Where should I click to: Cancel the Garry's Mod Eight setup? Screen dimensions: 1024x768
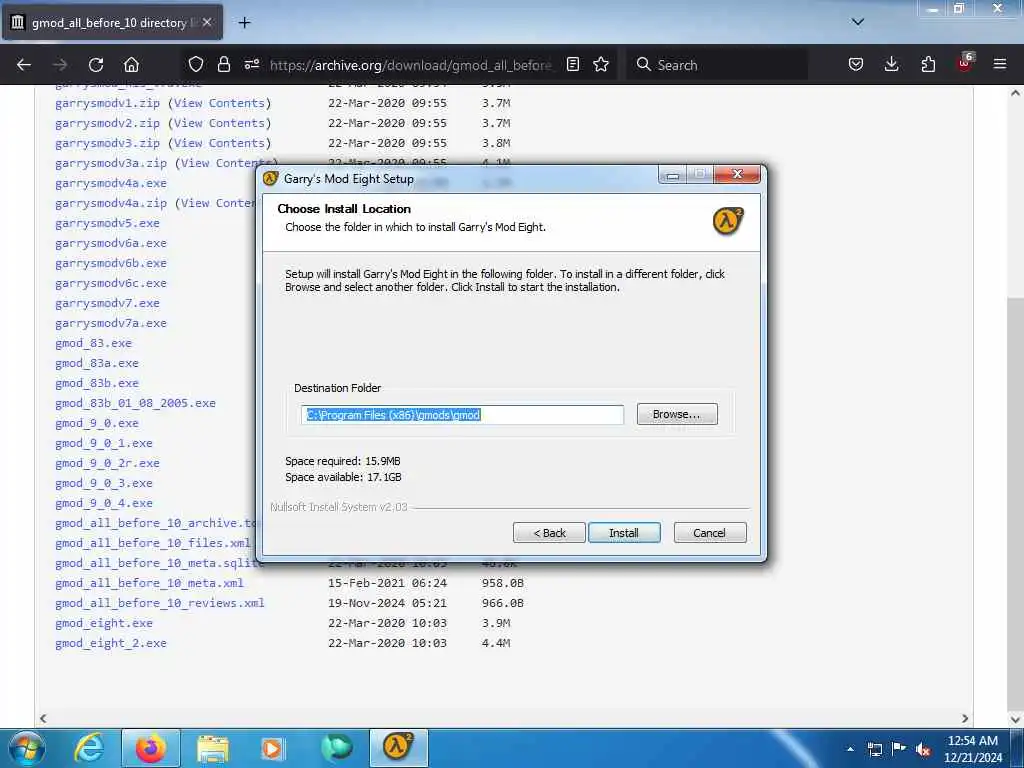click(709, 533)
